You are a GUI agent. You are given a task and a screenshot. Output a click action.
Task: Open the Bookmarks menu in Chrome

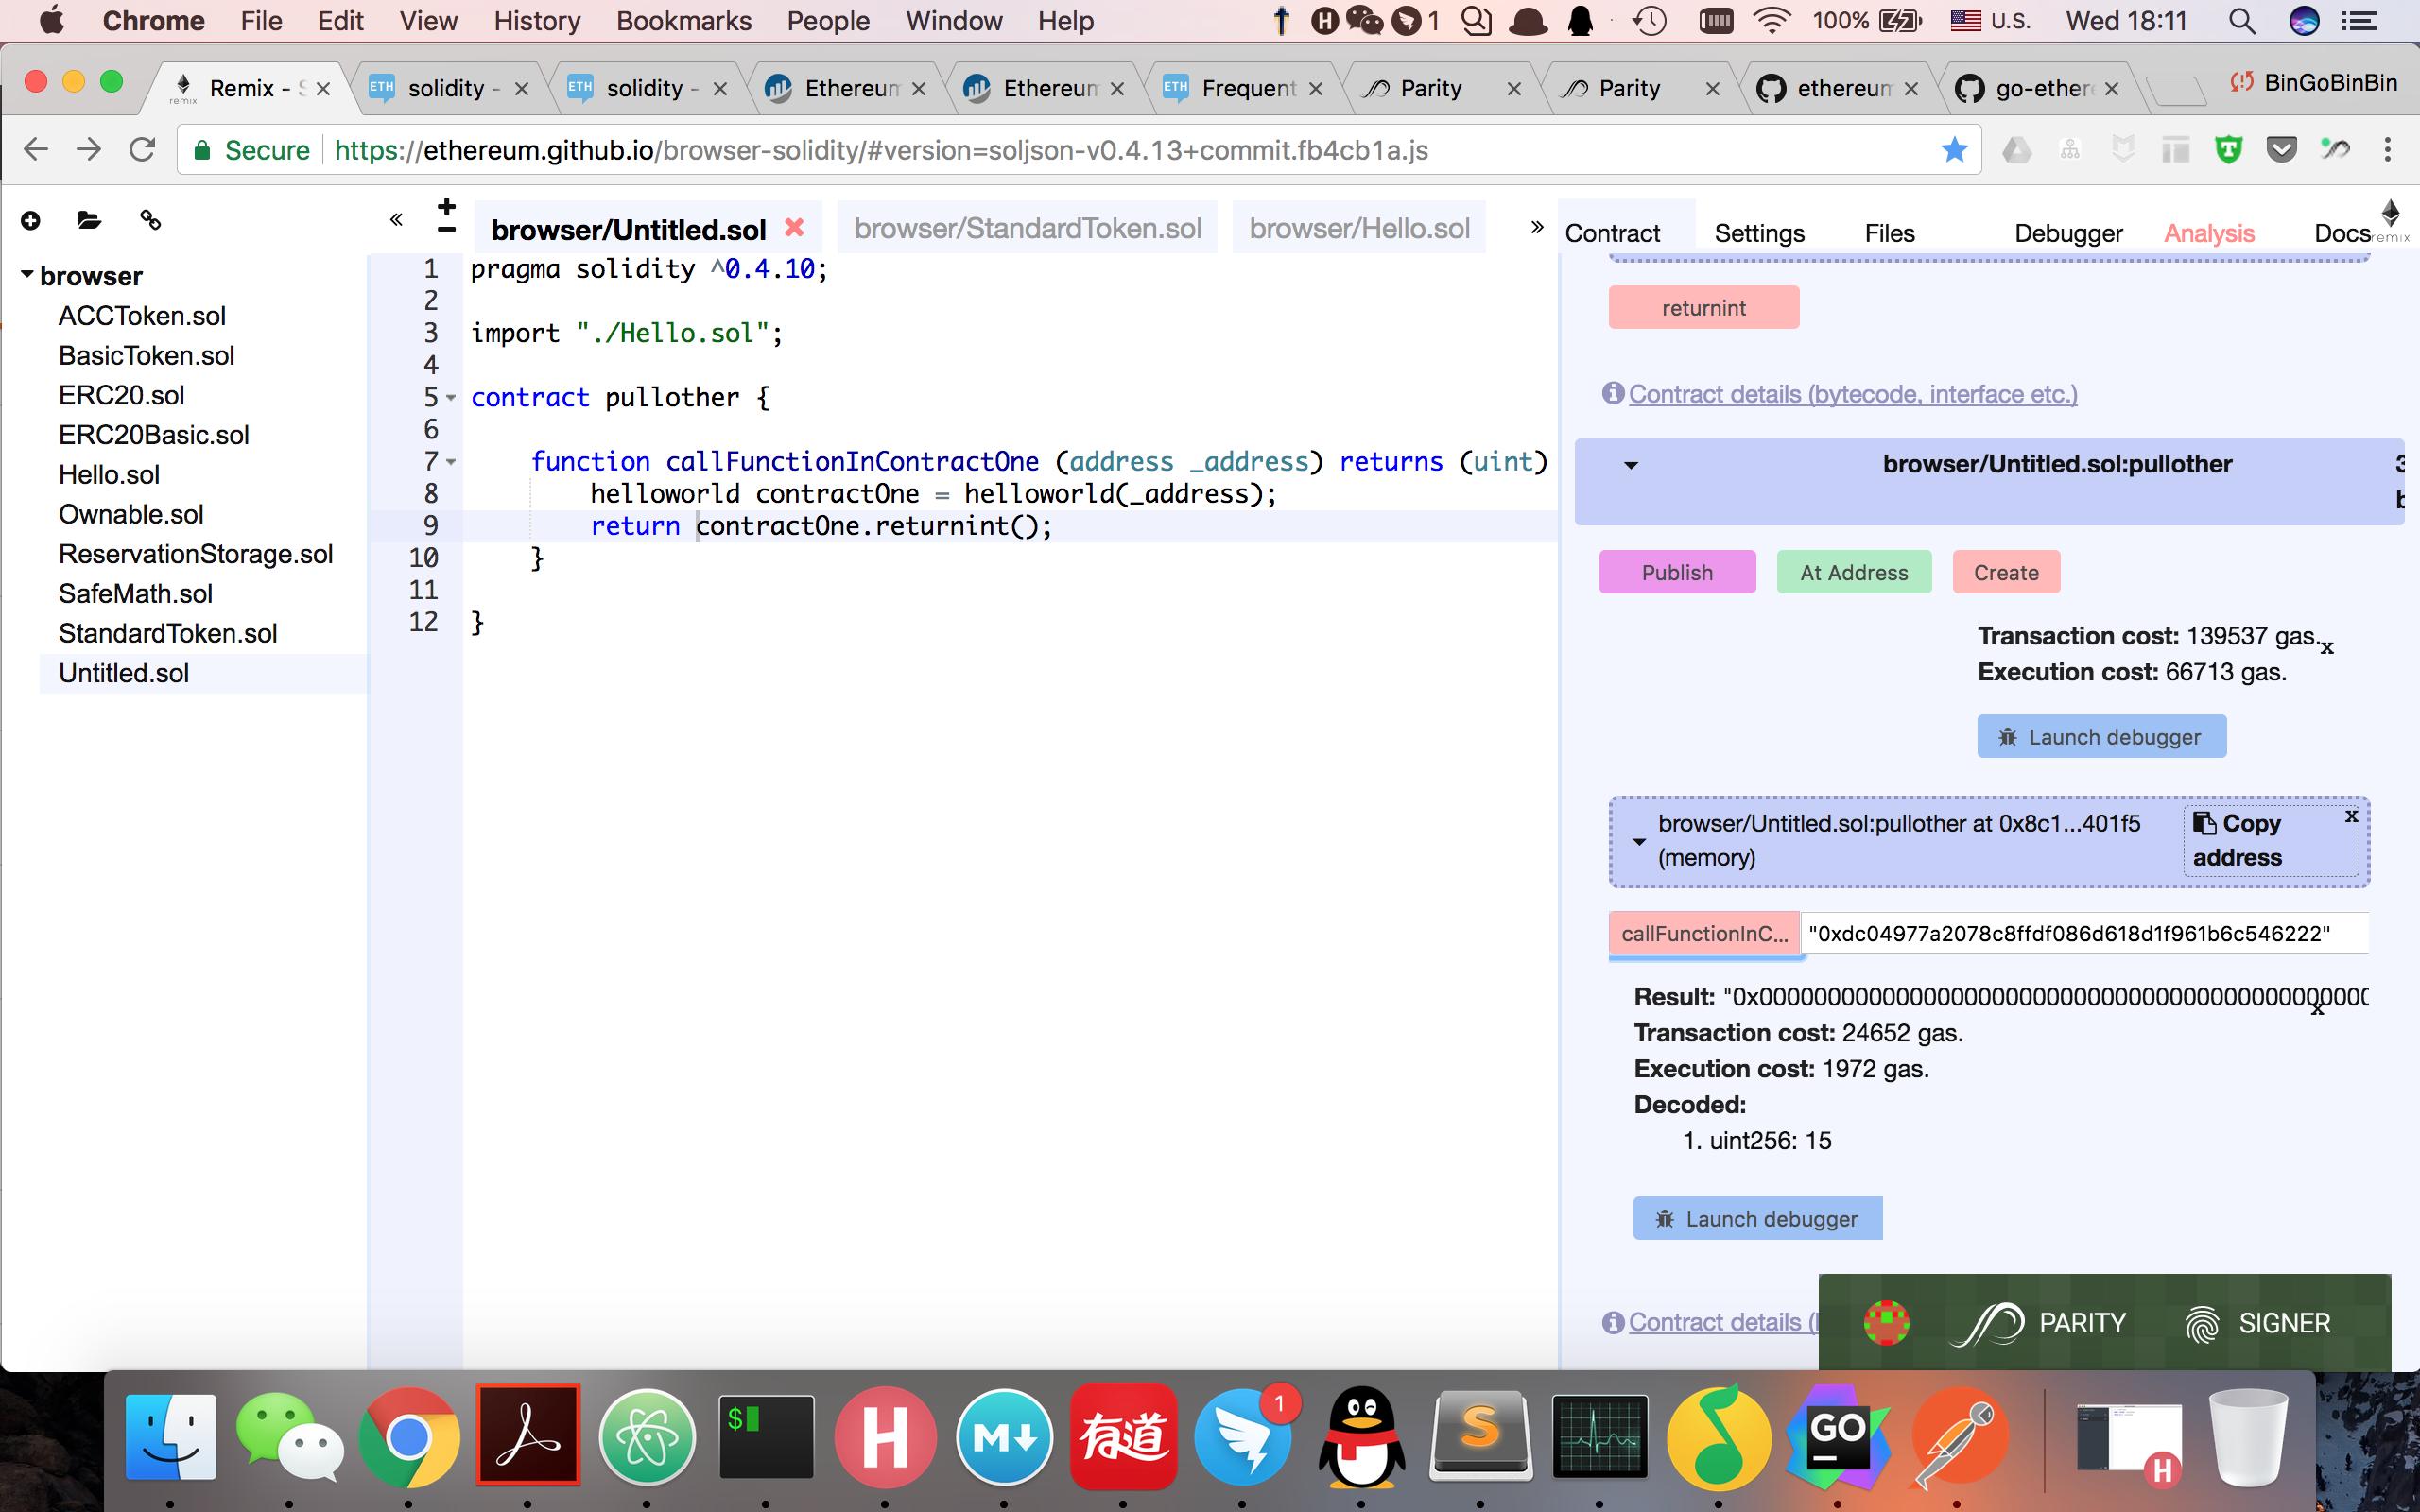point(683,21)
